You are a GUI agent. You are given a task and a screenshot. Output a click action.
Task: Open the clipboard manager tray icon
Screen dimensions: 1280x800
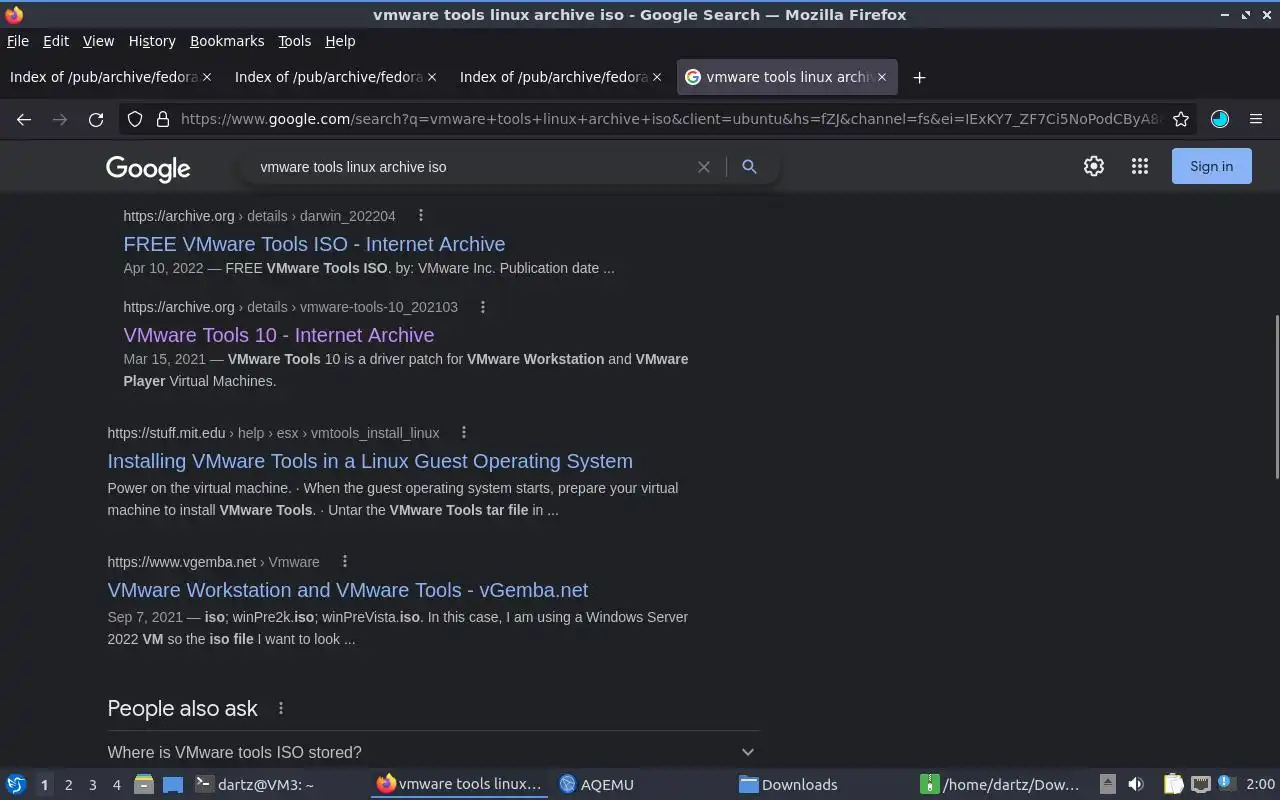pyautogui.click(x=1174, y=784)
